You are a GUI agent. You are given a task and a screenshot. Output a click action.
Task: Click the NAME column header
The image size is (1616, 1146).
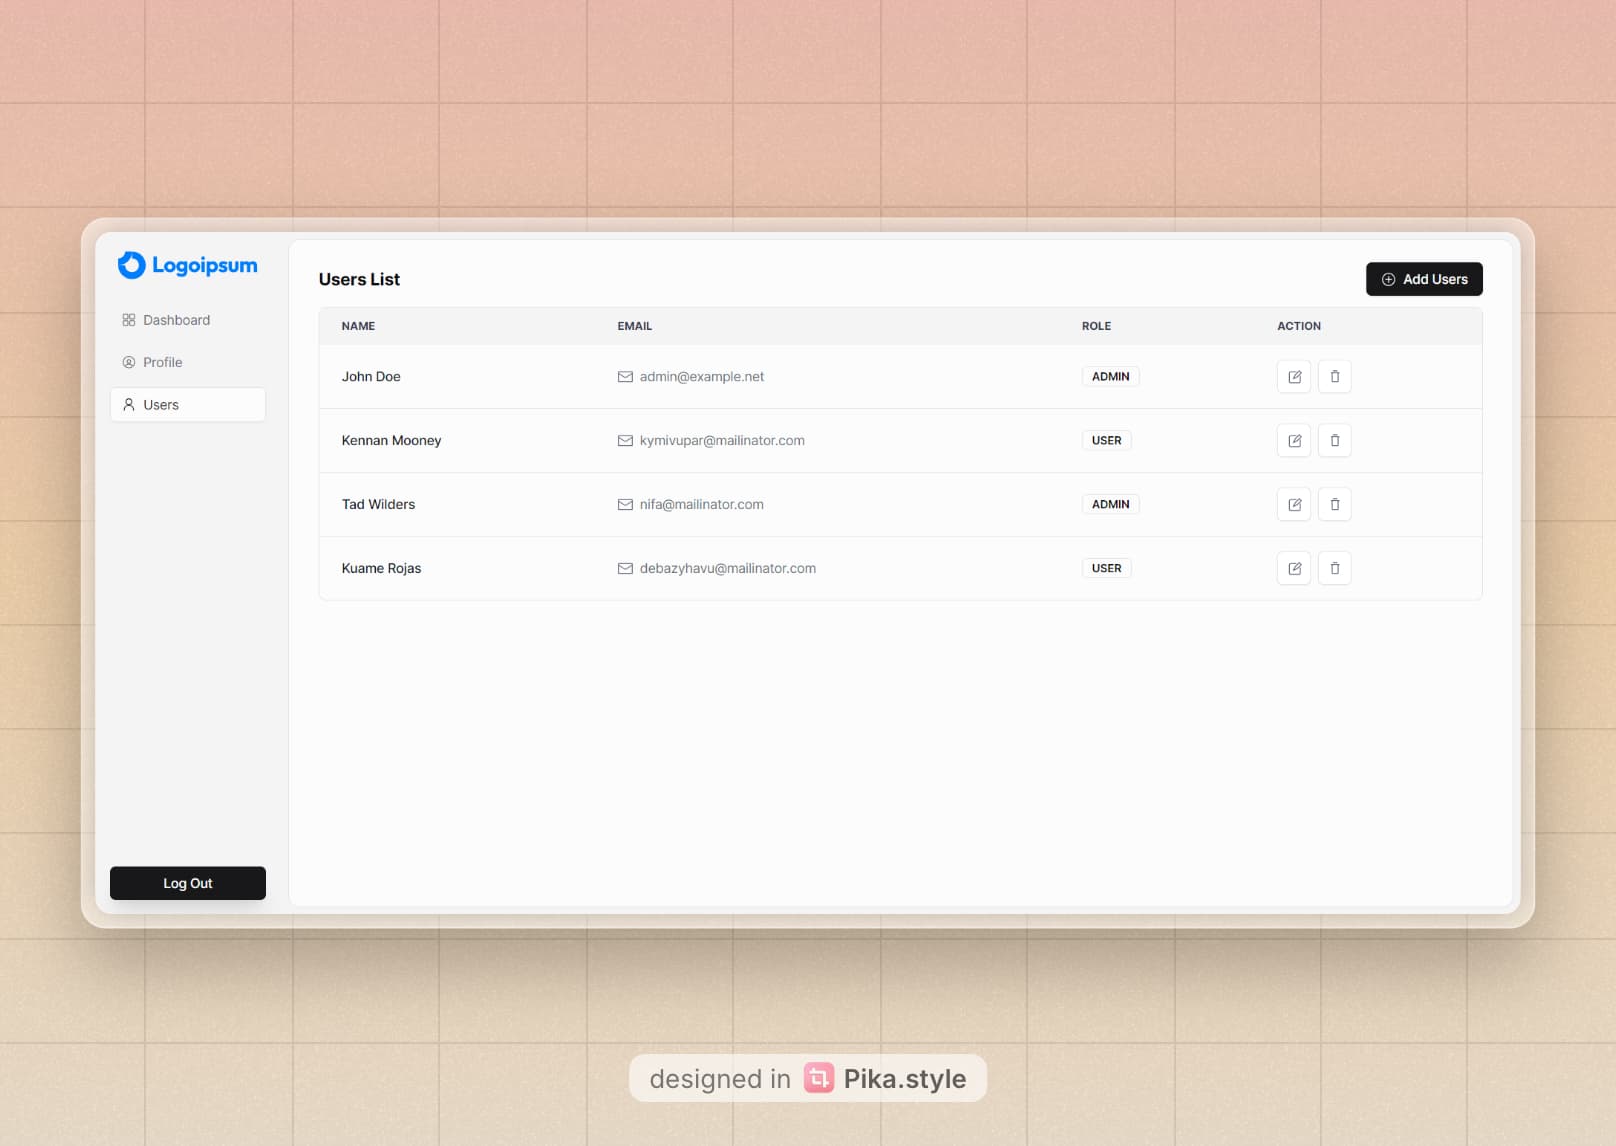(357, 326)
